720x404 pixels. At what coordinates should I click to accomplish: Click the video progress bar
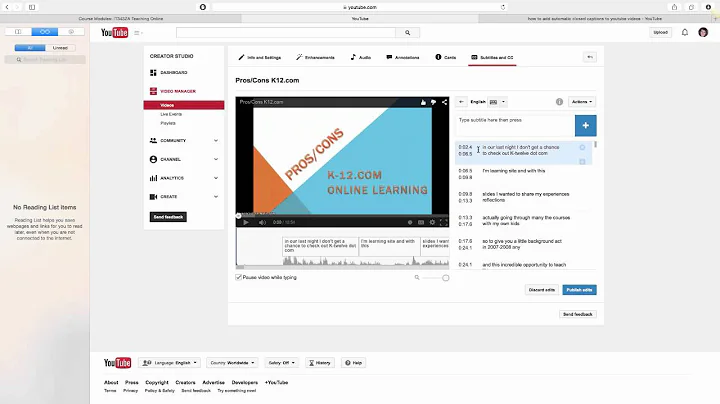point(342,215)
